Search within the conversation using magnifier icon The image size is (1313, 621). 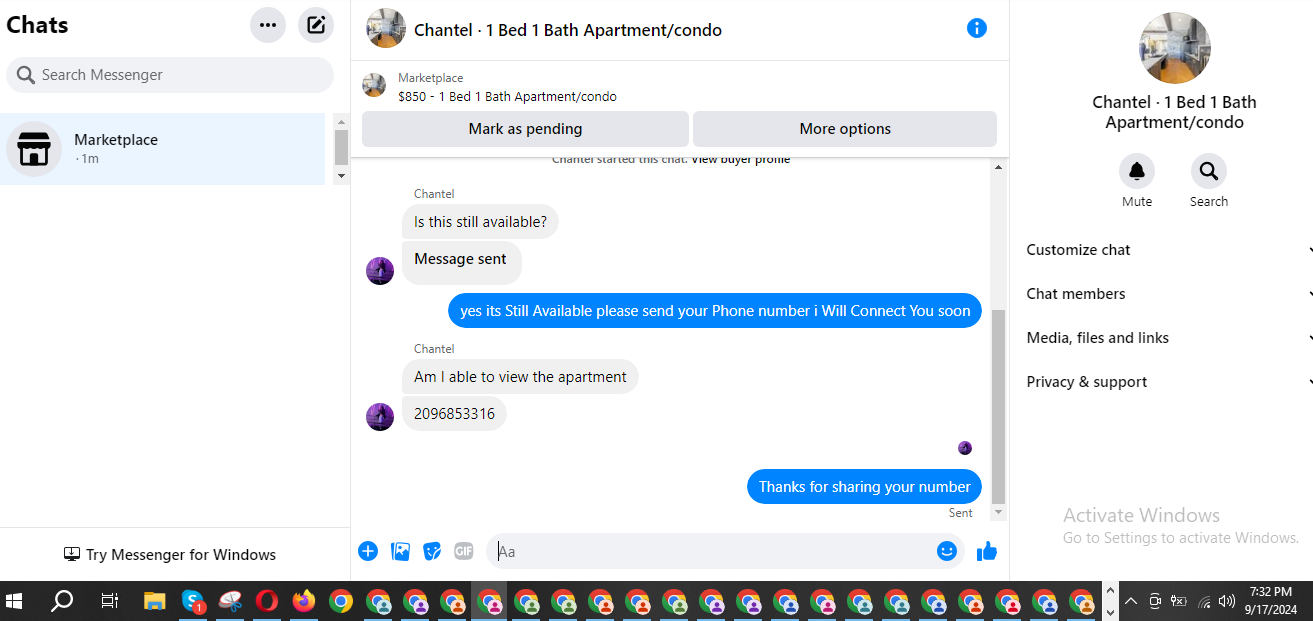pos(1209,171)
